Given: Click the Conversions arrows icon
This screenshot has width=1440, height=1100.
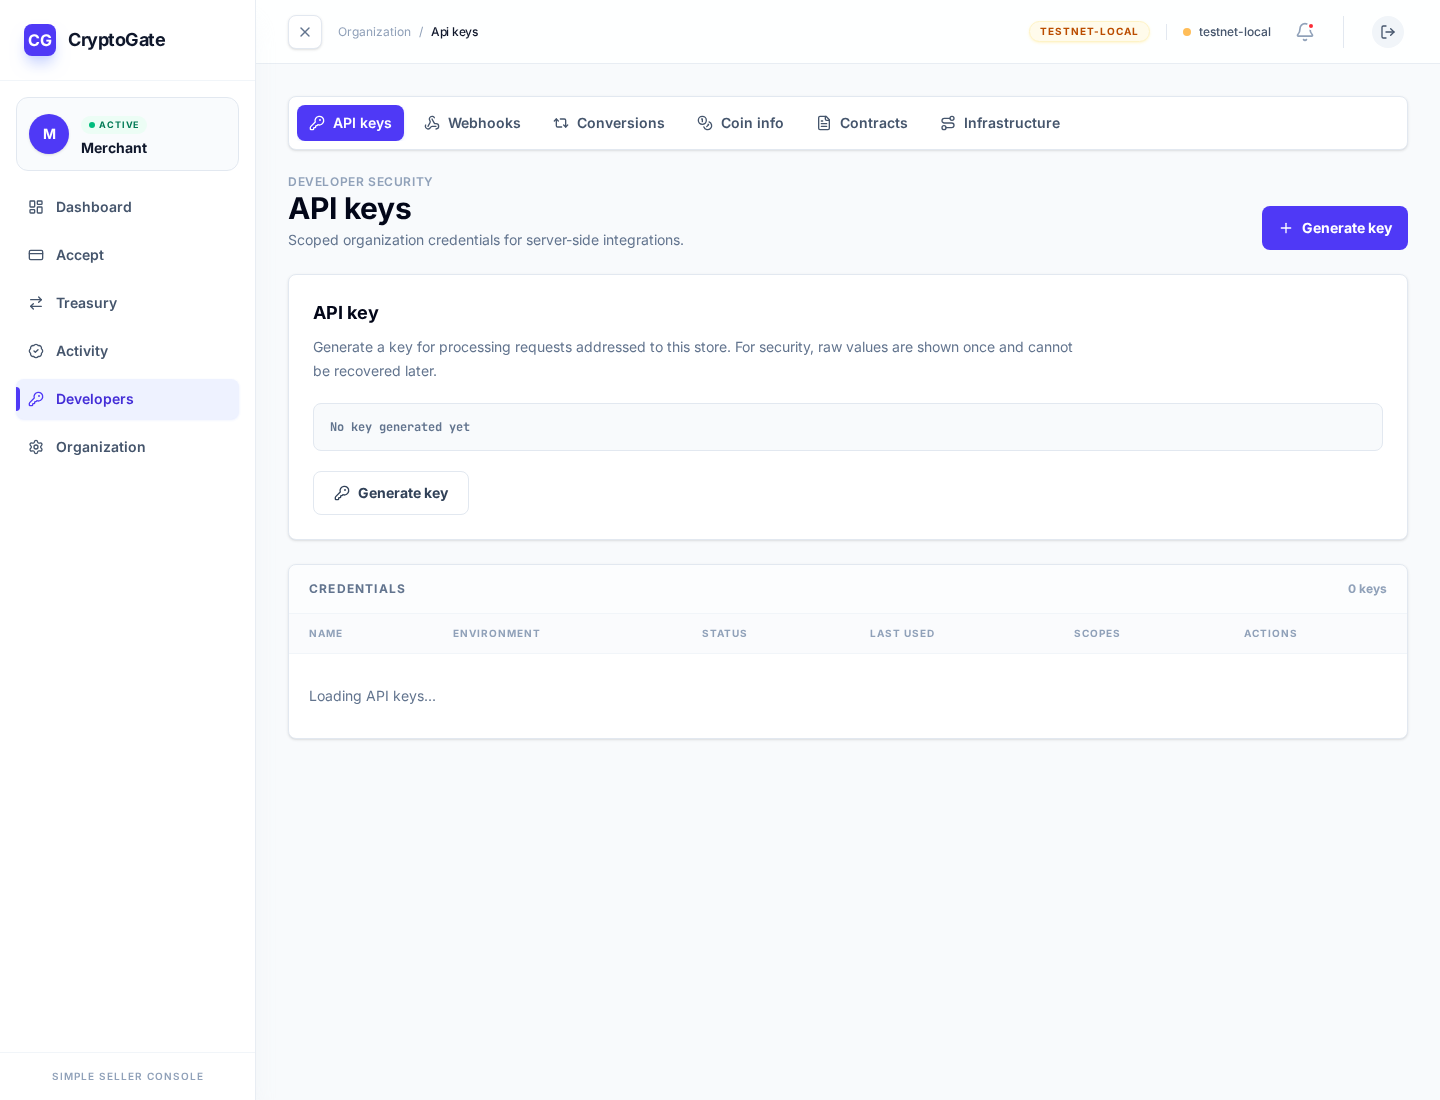Looking at the screenshot, I should (x=561, y=123).
